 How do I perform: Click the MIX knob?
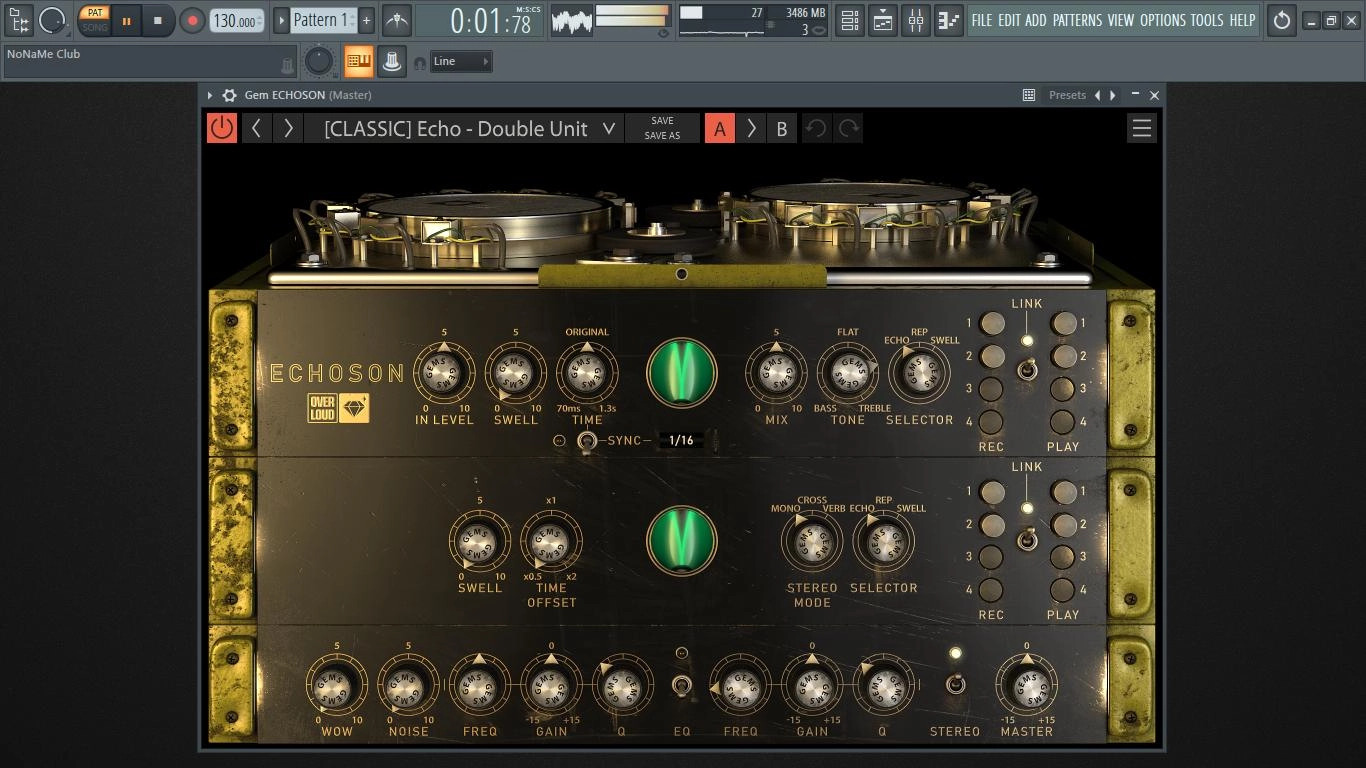[776, 373]
